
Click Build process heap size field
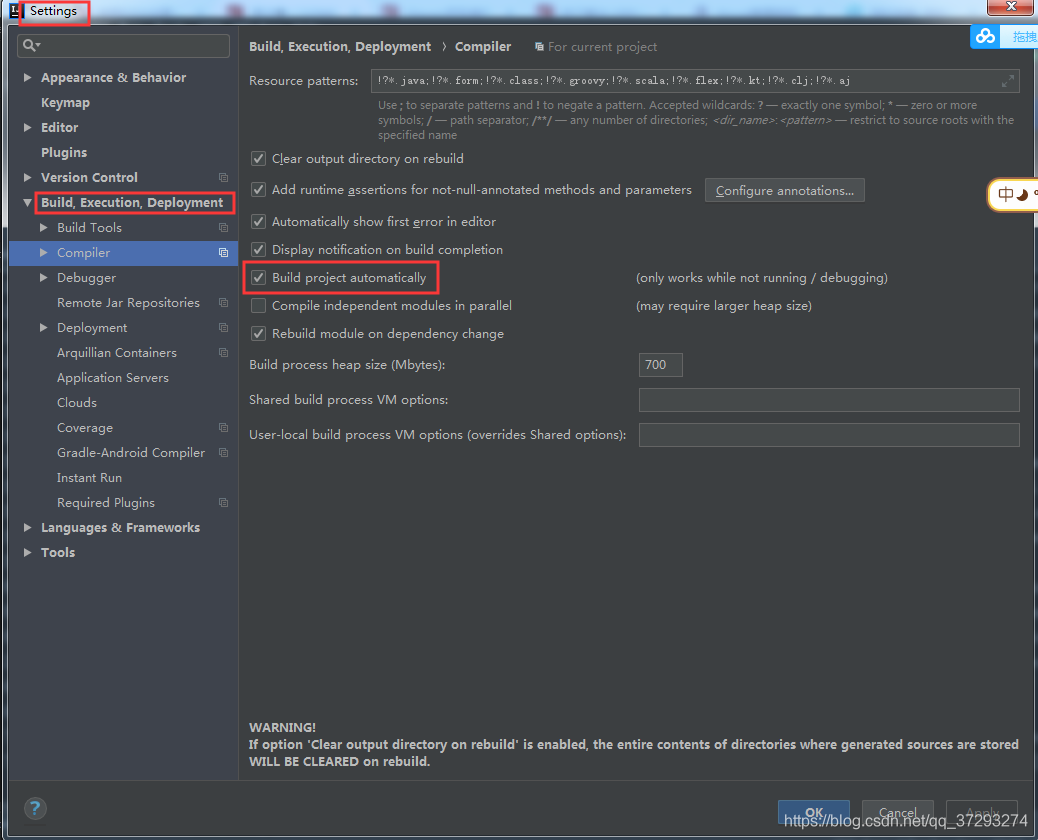pyautogui.click(x=660, y=365)
